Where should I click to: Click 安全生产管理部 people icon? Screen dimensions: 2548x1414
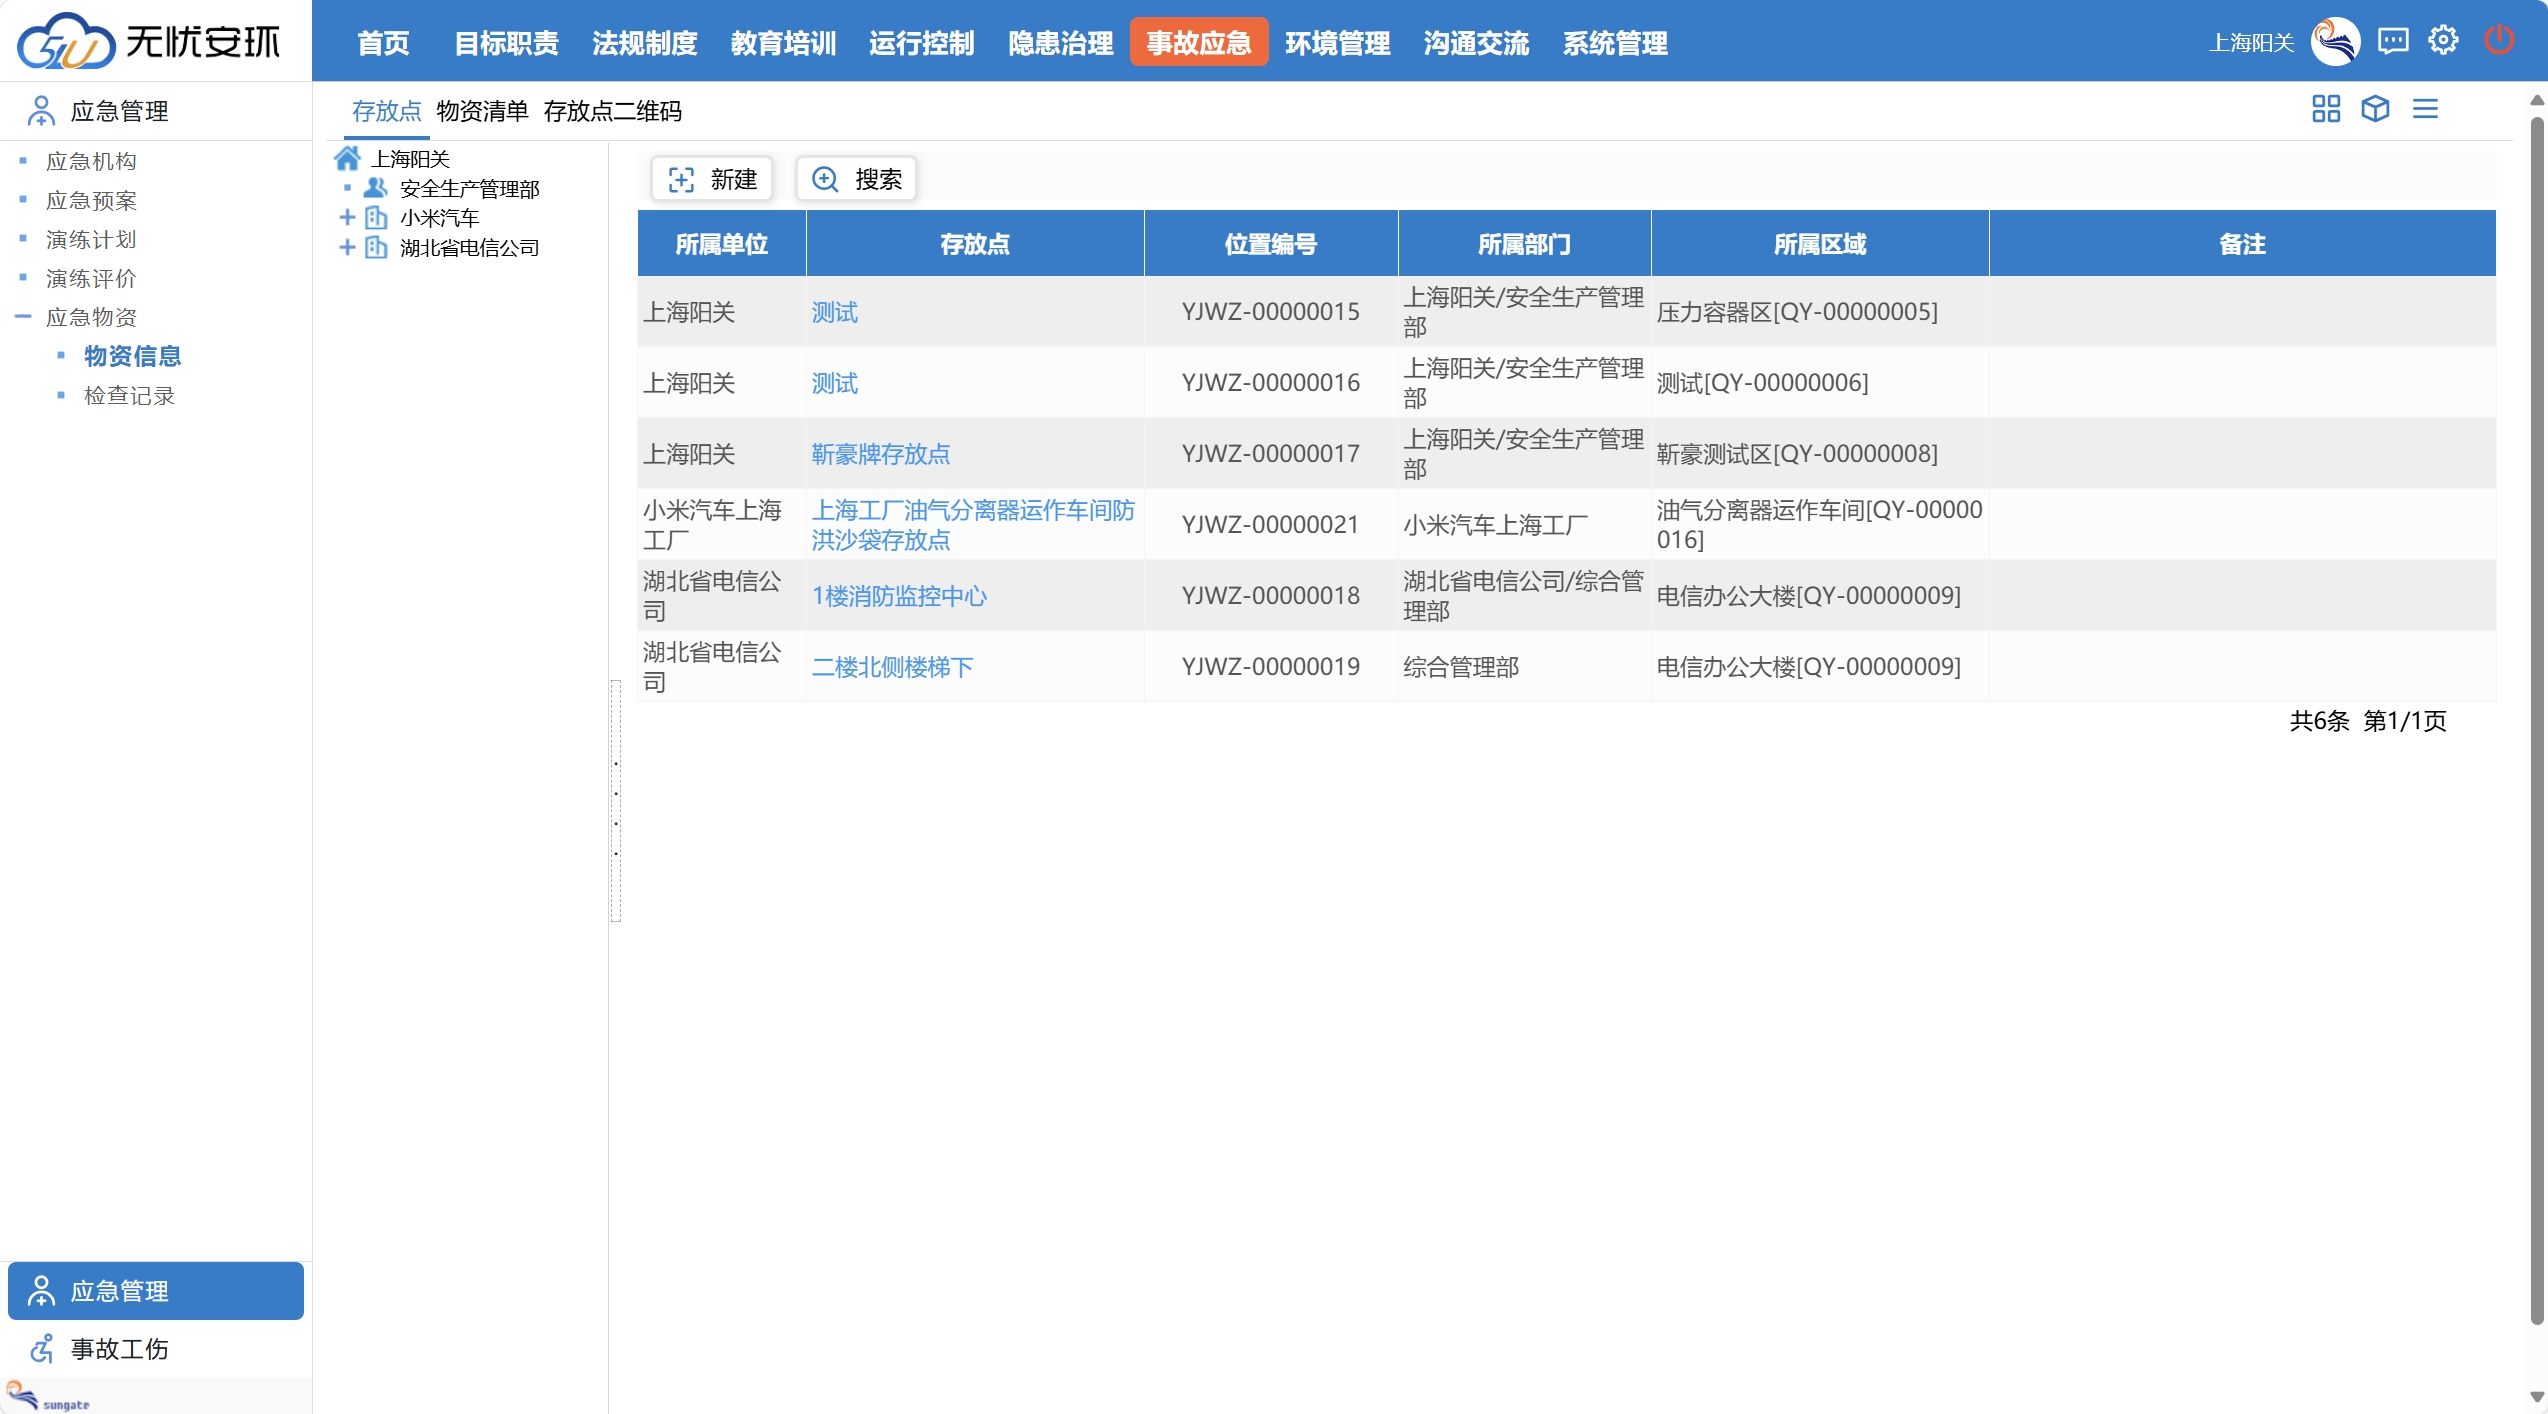point(375,187)
